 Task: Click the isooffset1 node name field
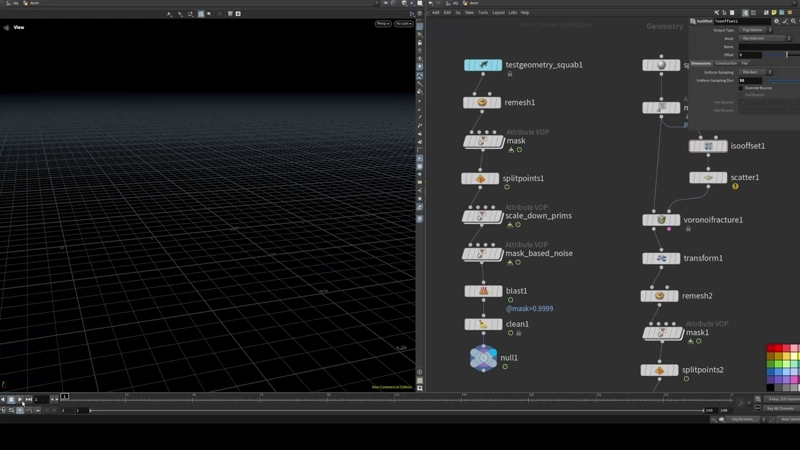(741, 21)
